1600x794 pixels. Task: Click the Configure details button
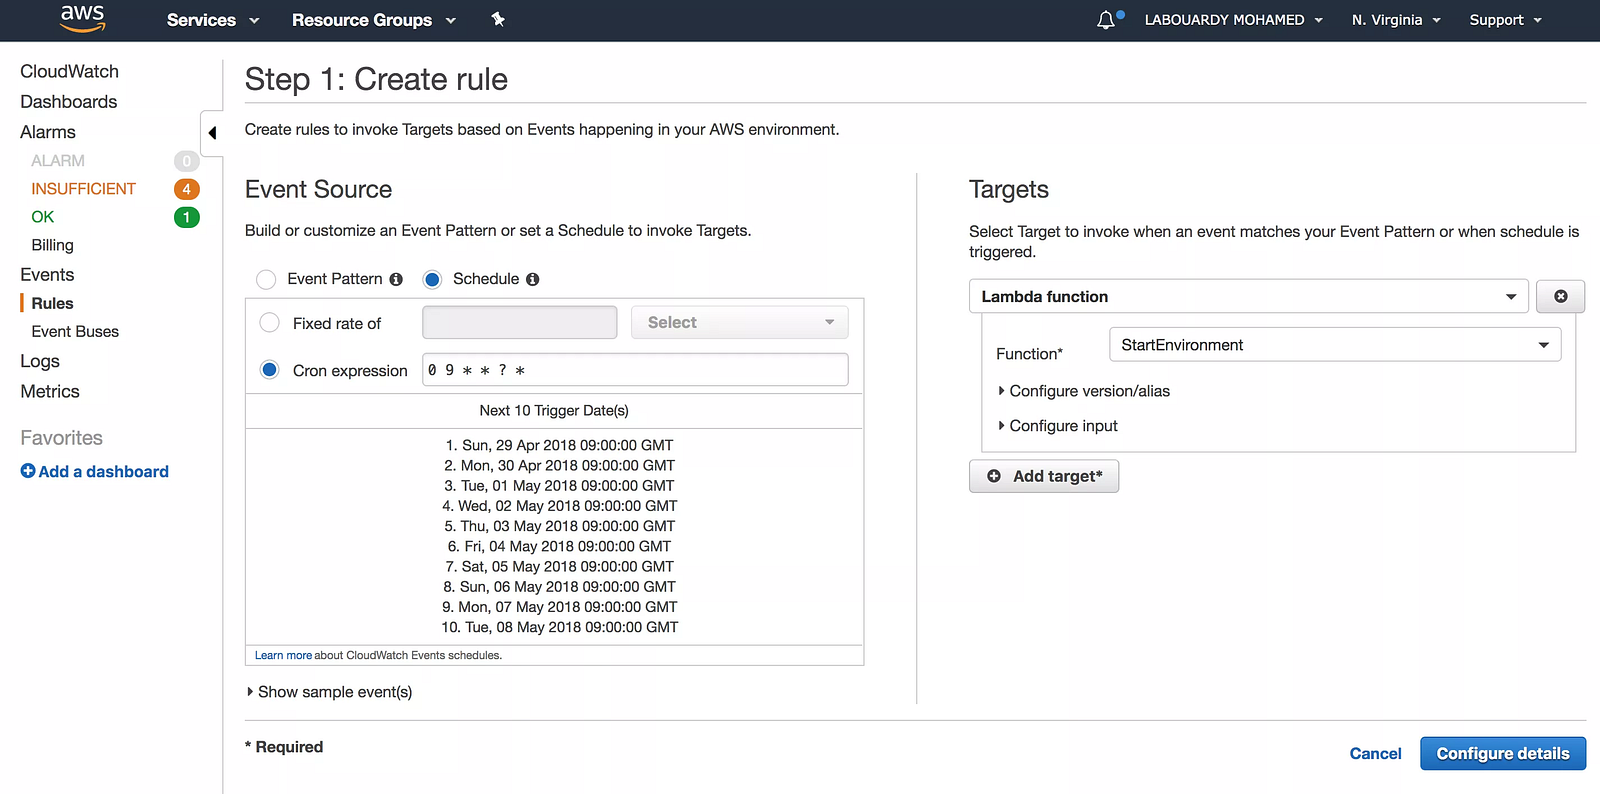1502,753
